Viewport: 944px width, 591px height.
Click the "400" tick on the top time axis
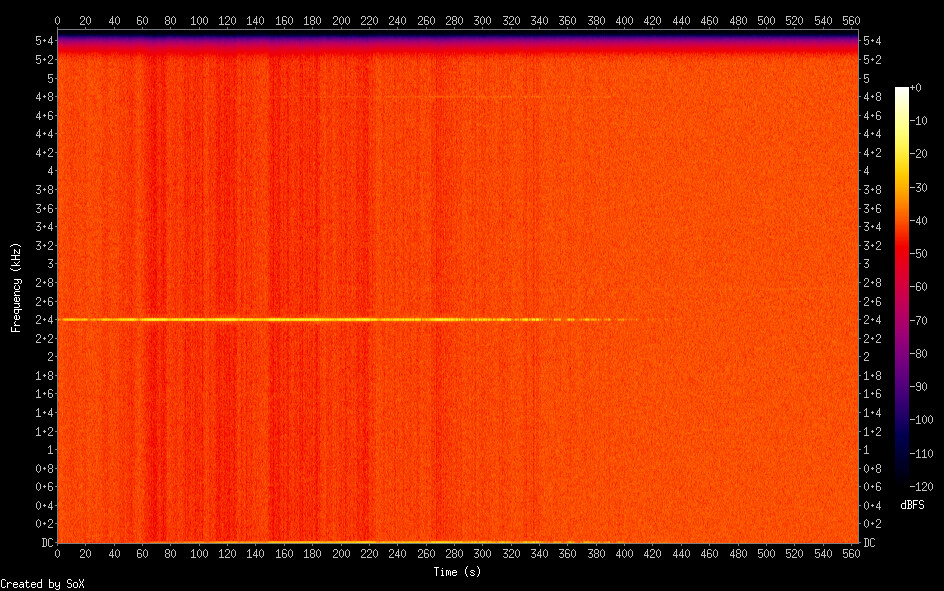click(x=627, y=21)
